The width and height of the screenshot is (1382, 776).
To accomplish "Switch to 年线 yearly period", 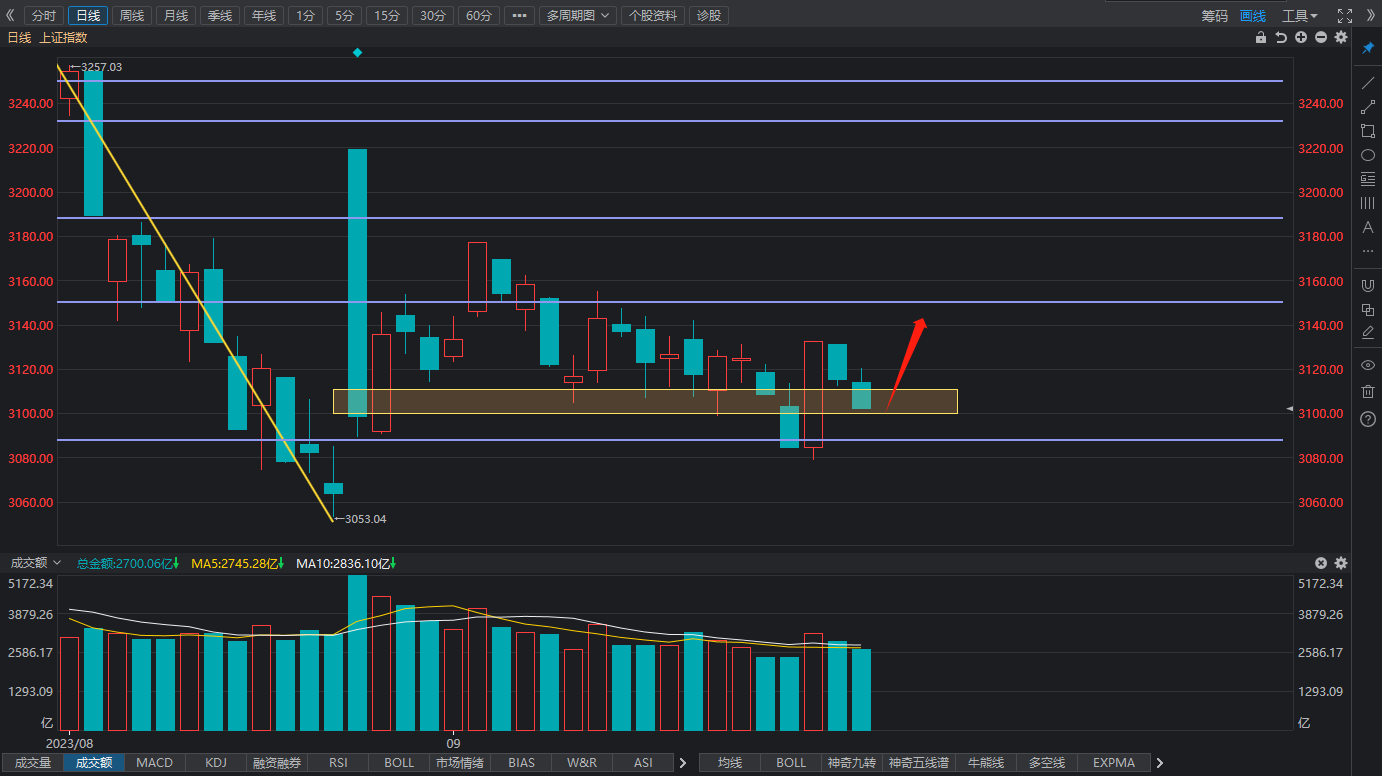I will click(x=264, y=16).
